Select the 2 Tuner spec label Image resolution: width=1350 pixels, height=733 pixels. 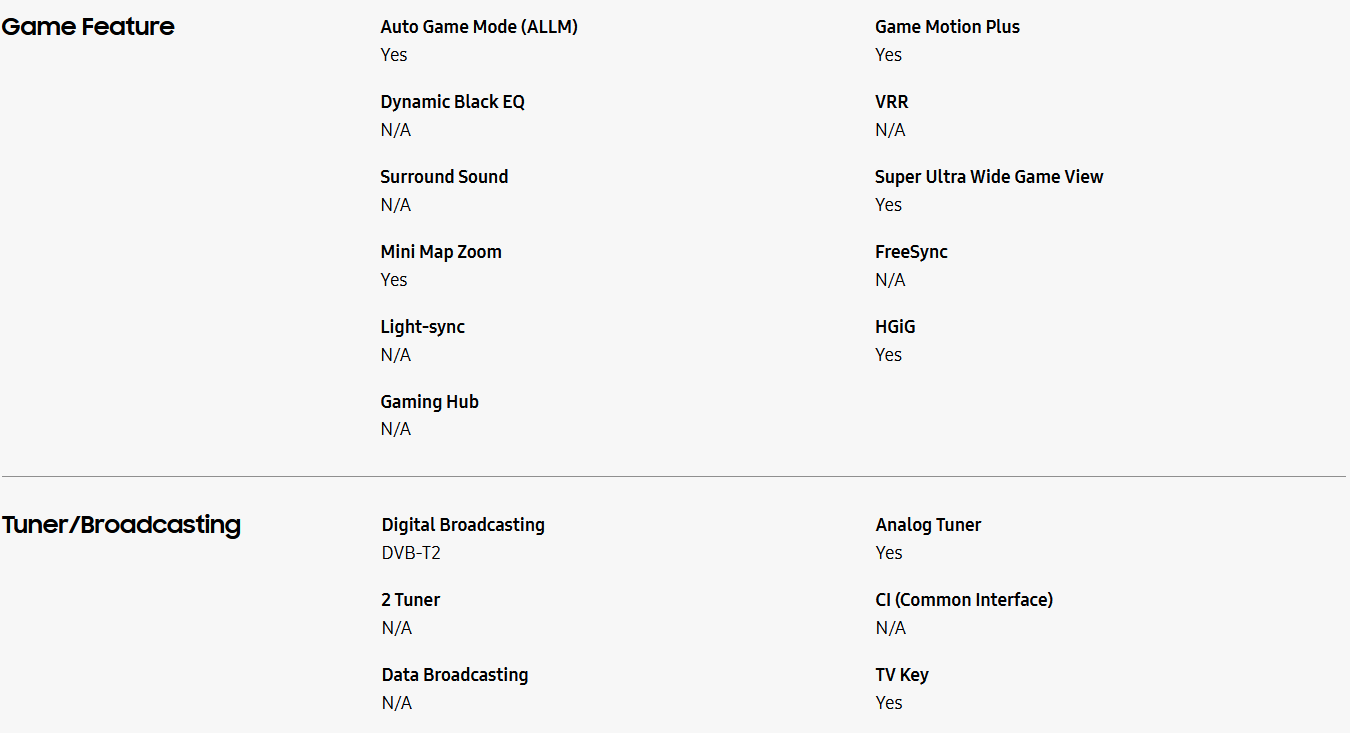[x=411, y=600]
